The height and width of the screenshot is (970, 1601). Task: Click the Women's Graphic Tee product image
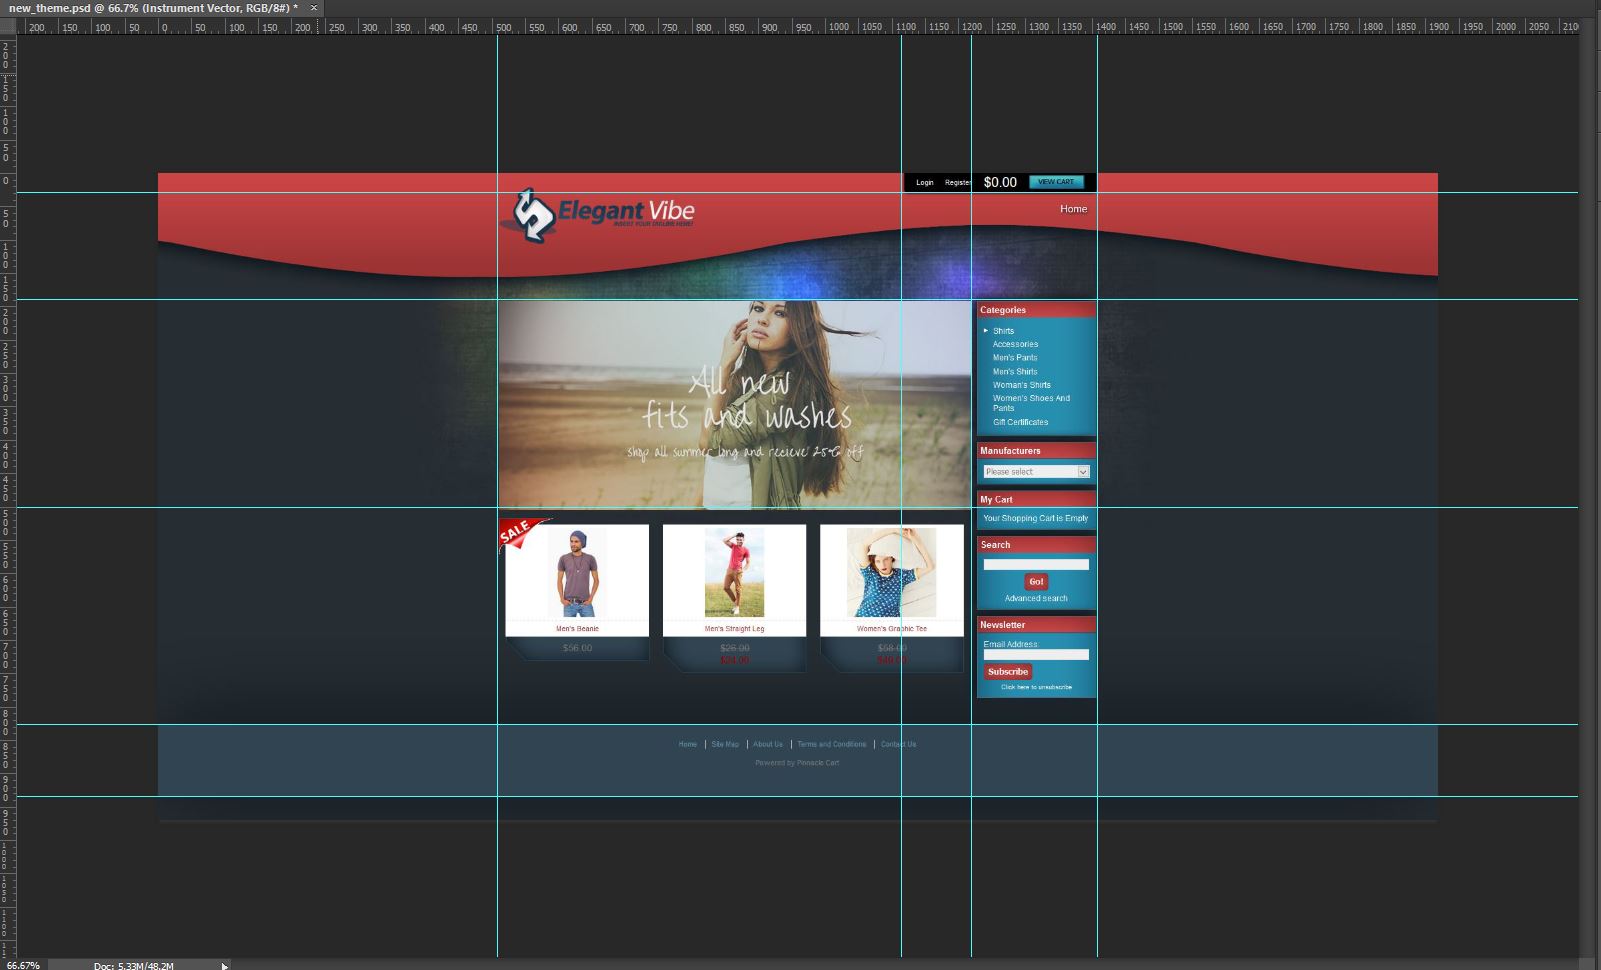(891, 572)
